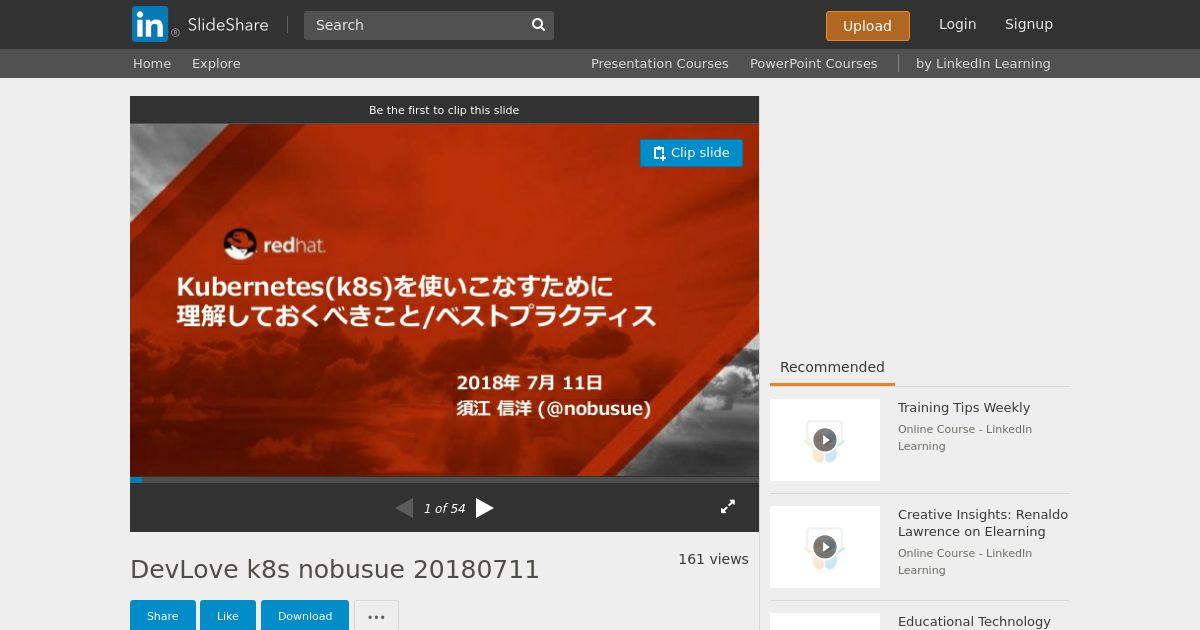The width and height of the screenshot is (1200, 630).
Task: Open Educational Technology course title
Action: pos(974,621)
